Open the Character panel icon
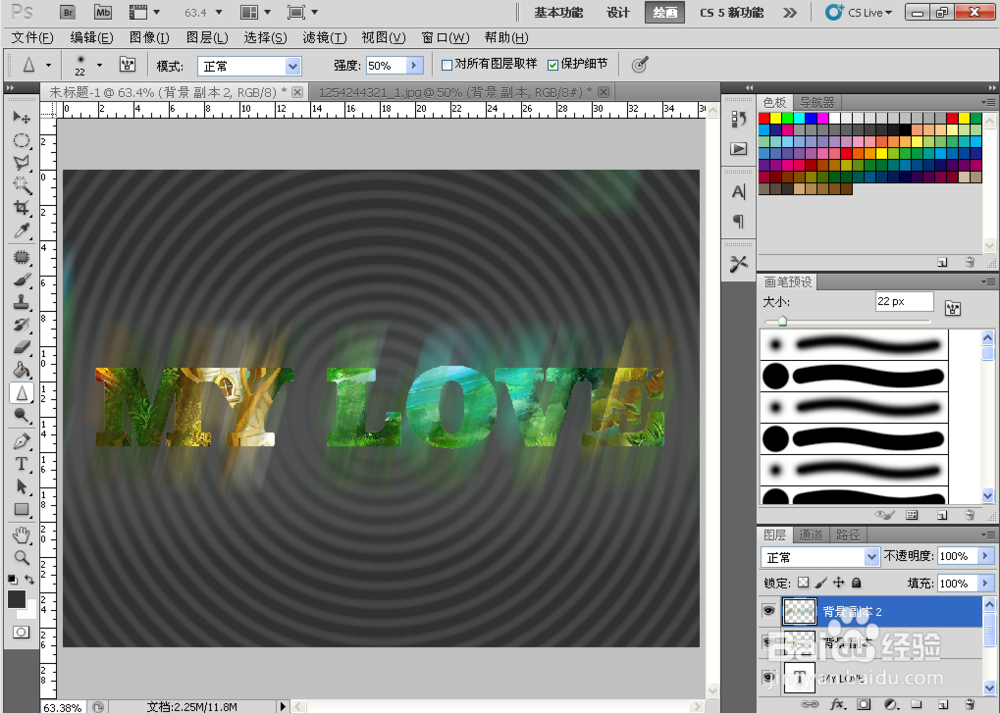This screenshot has height=713, width=1000. [x=737, y=191]
